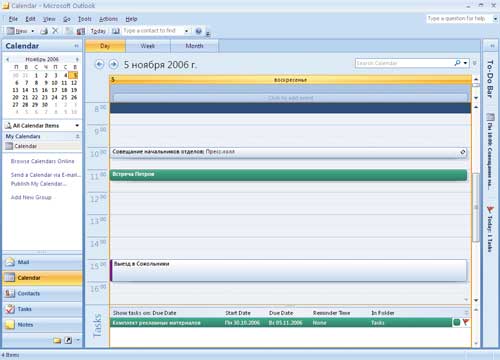Open the View menu
Image resolution: width=500 pixels, height=360 pixels.
click(49, 19)
